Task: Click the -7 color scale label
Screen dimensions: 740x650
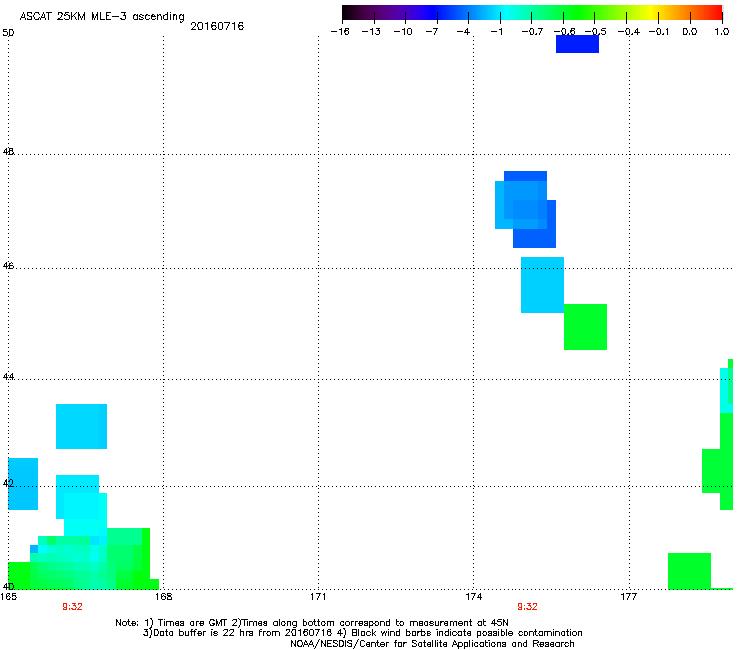Action: click(x=431, y=32)
